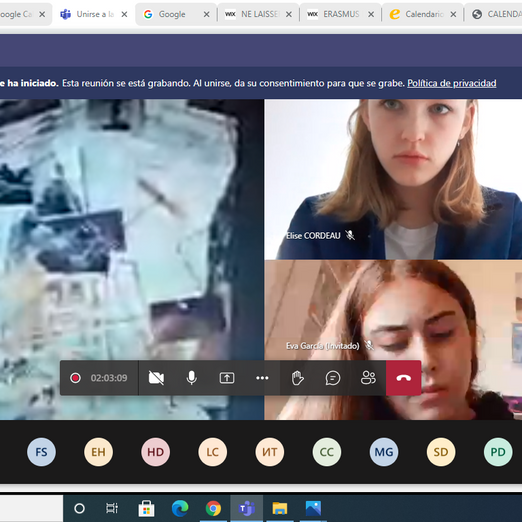Open more actions ellipsis menu
The image size is (522, 522).
coord(262,378)
